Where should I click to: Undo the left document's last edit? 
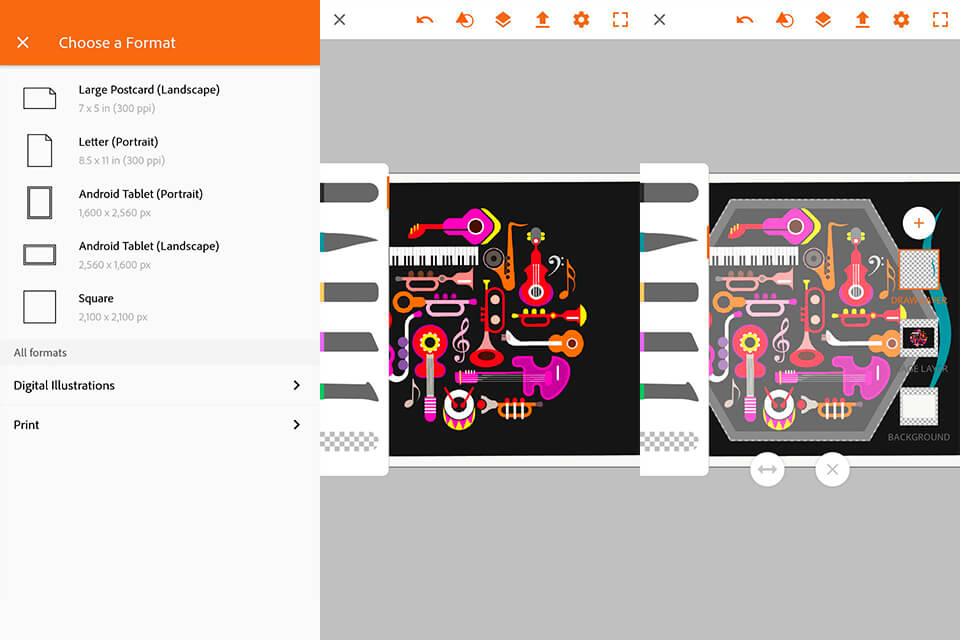point(424,19)
